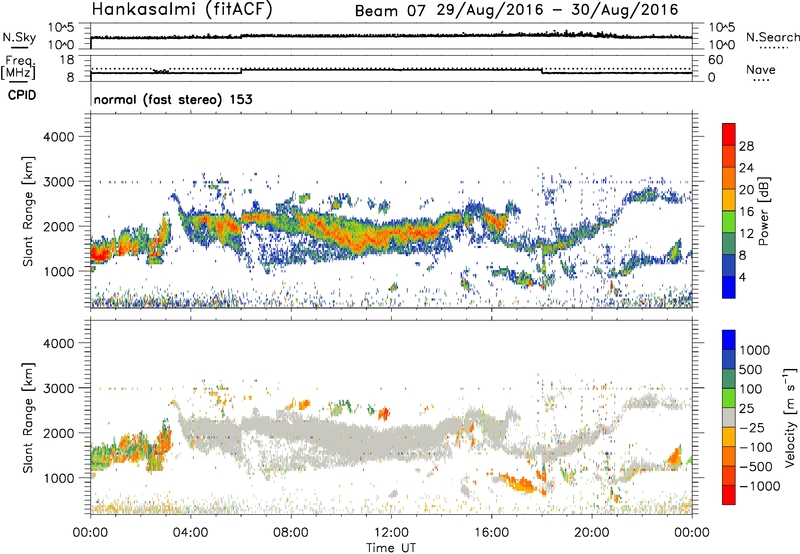Click the 3000 tick label in velocity panel
Image resolution: width=800 pixels, height=554 pixels.
point(59,389)
